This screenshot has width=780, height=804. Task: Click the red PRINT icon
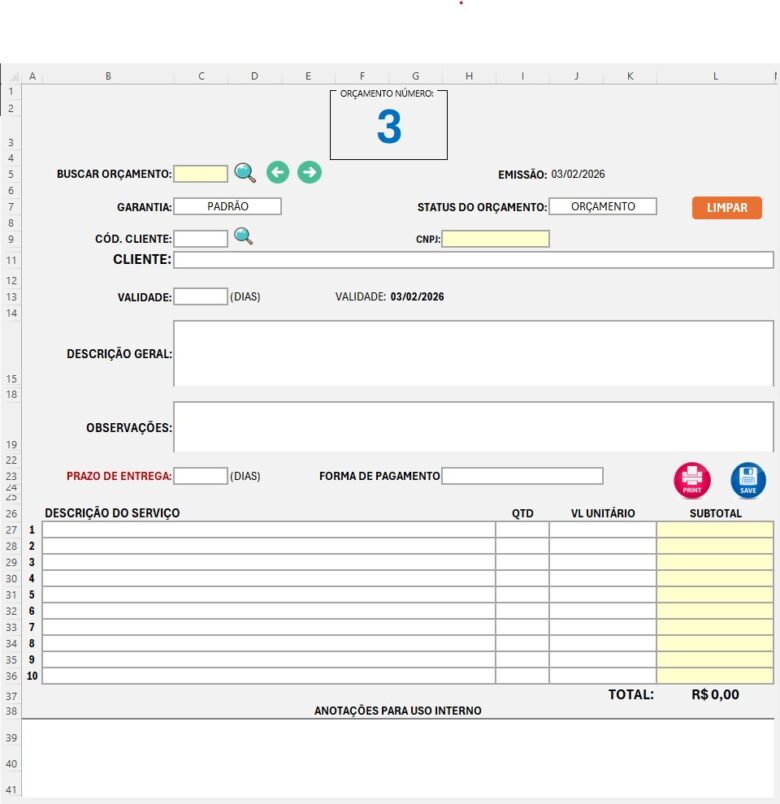[692, 480]
